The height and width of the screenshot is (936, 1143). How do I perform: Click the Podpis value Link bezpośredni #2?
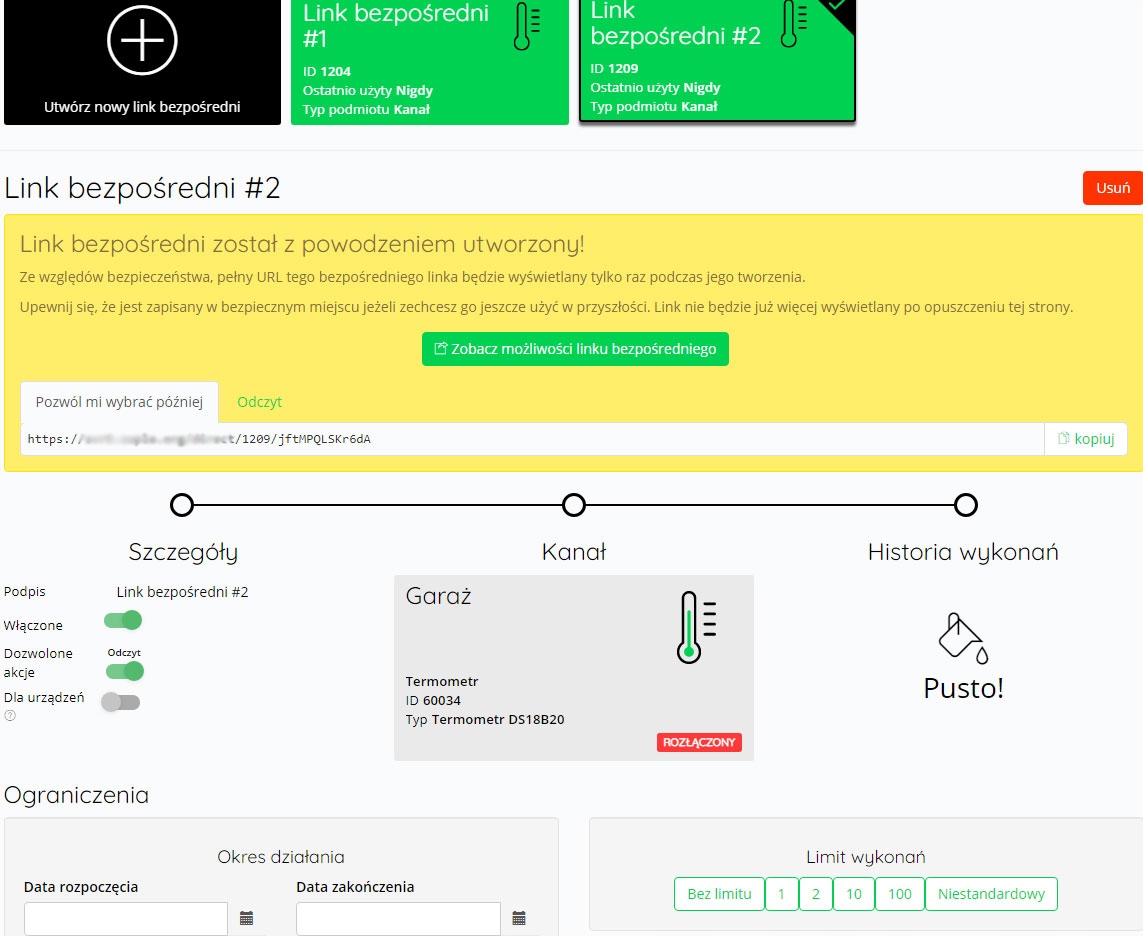pyautogui.click(x=182, y=592)
